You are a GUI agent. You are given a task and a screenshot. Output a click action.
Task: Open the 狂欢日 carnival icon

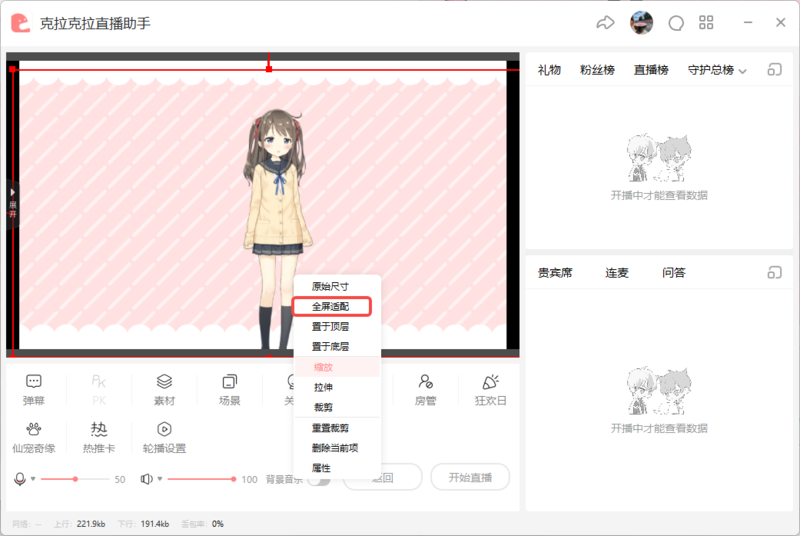(x=491, y=390)
